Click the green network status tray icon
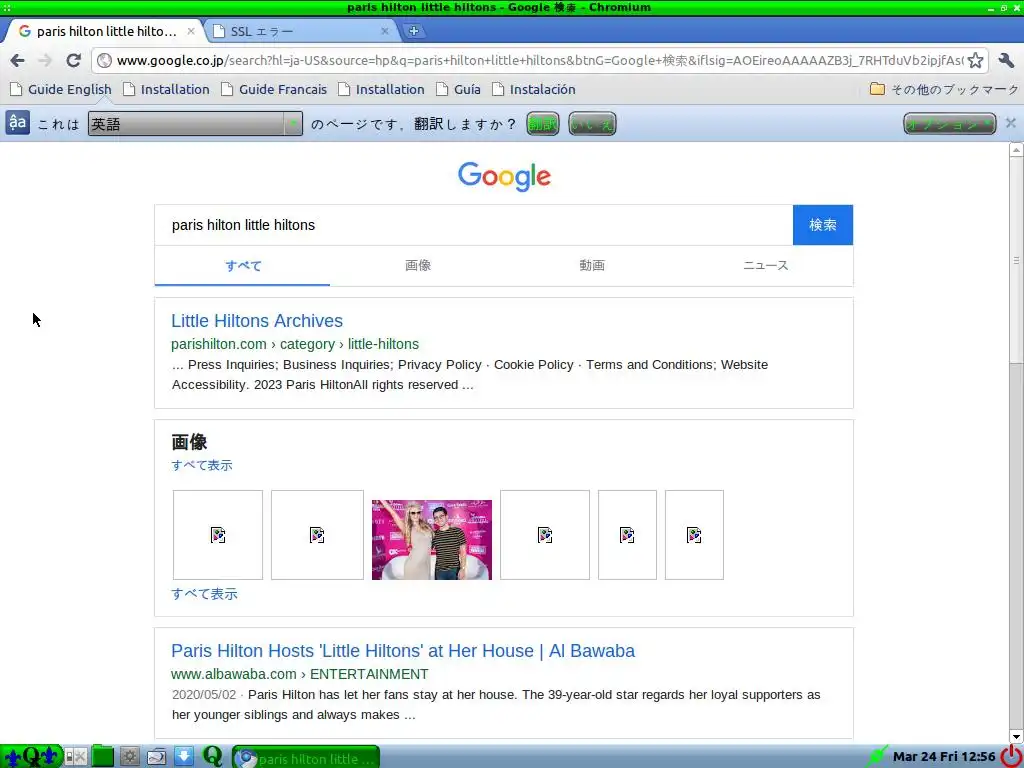 (876, 756)
